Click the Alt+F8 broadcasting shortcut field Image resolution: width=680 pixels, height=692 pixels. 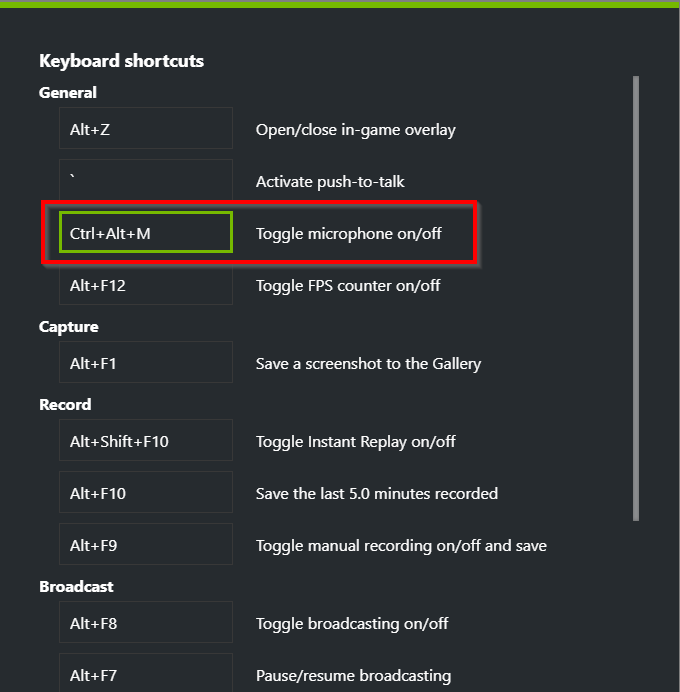point(146,623)
